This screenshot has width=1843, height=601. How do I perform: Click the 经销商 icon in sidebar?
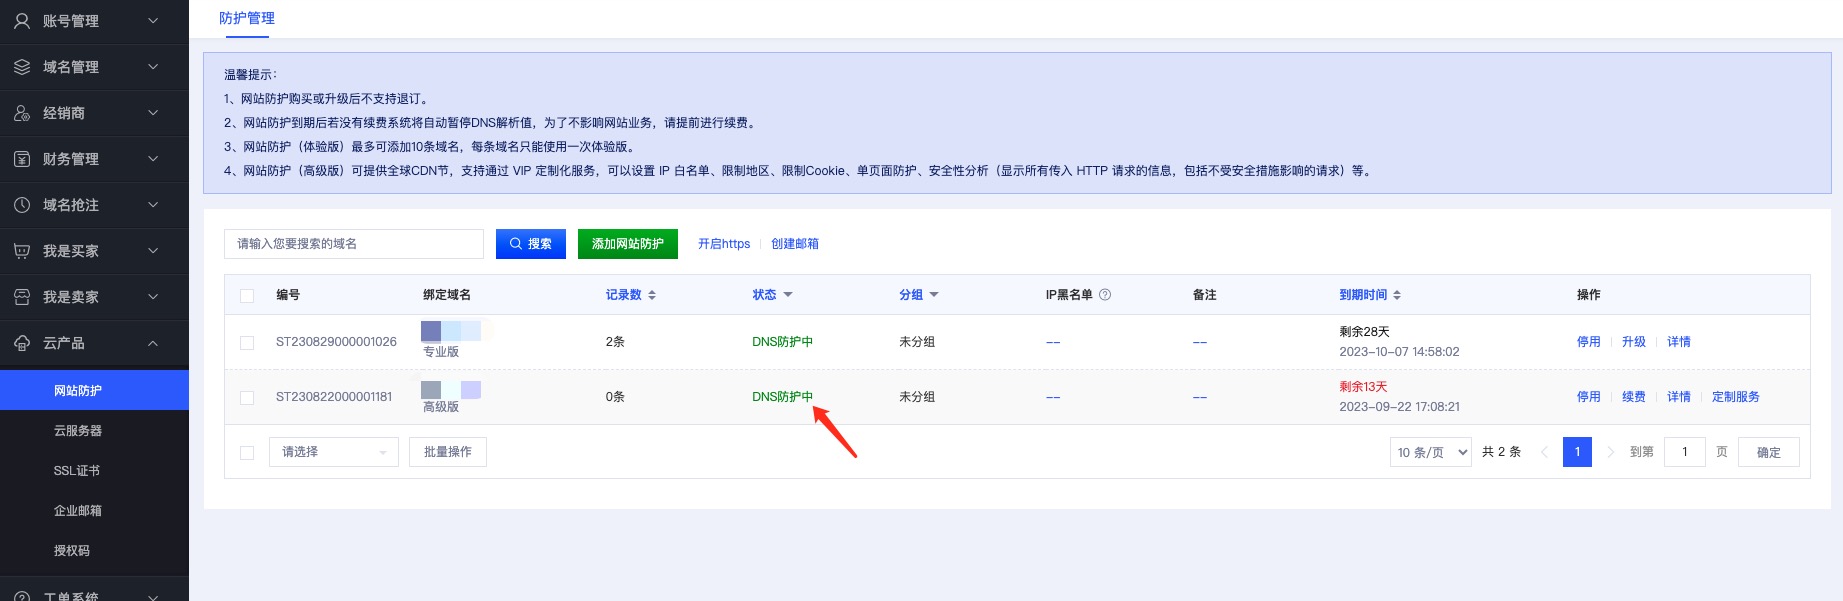[x=22, y=113]
